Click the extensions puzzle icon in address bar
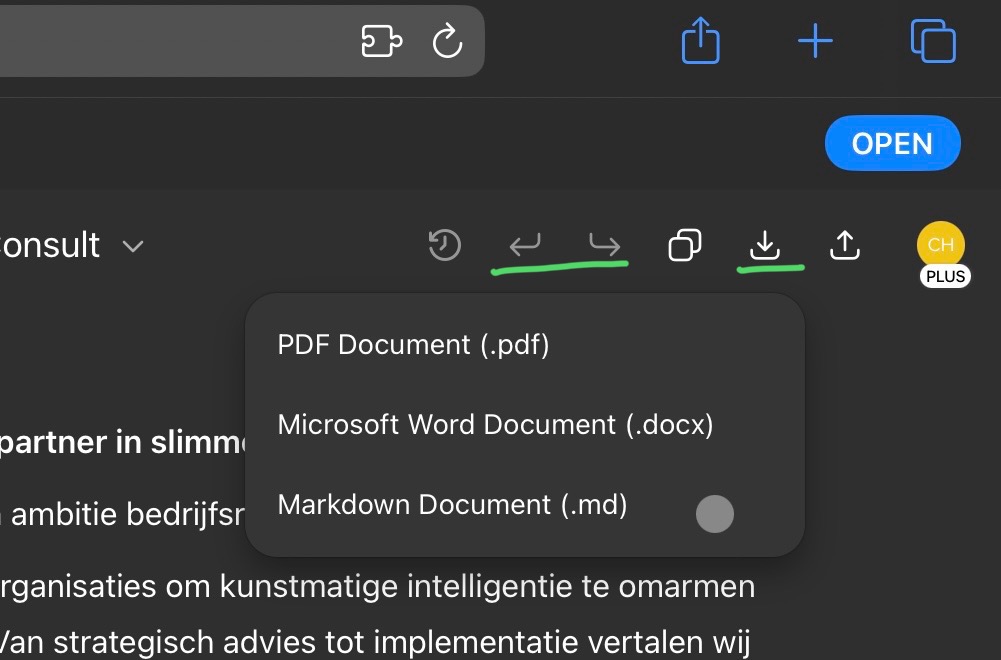This screenshot has width=1001, height=660. click(x=381, y=42)
